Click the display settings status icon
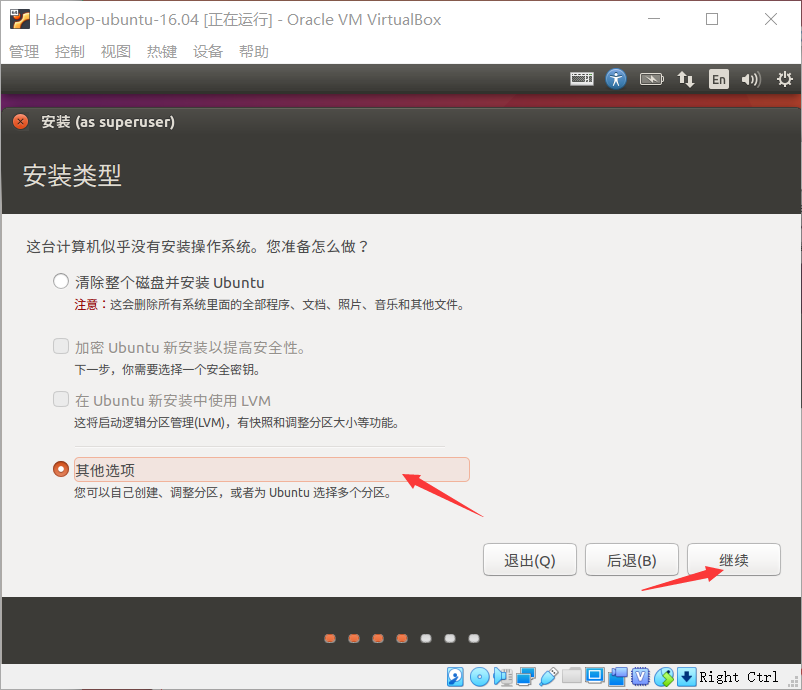Image resolution: width=802 pixels, height=690 pixels. (x=595, y=677)
